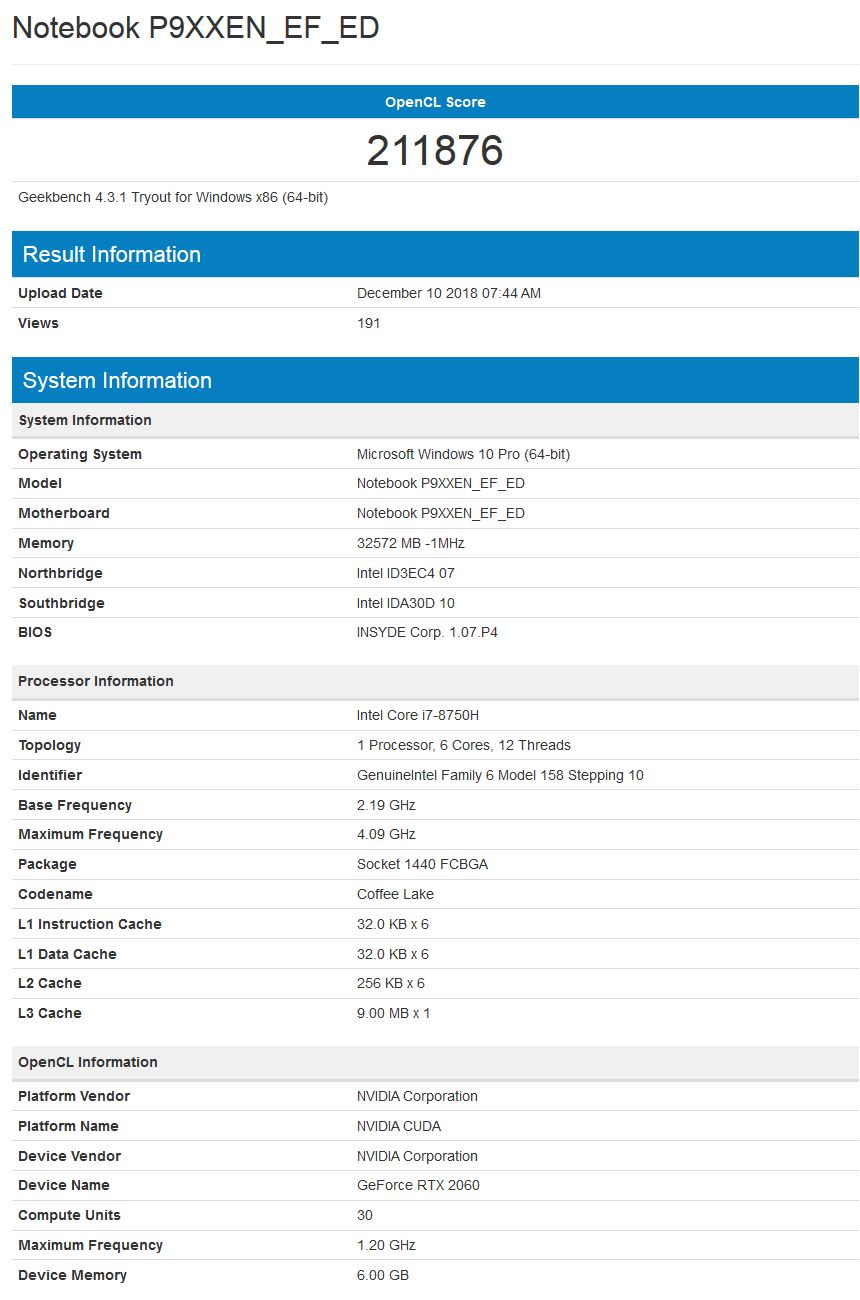This screenshot has height=1300, width=860.
Task: Click the Compute Units label
Action: coord(69,1215)
